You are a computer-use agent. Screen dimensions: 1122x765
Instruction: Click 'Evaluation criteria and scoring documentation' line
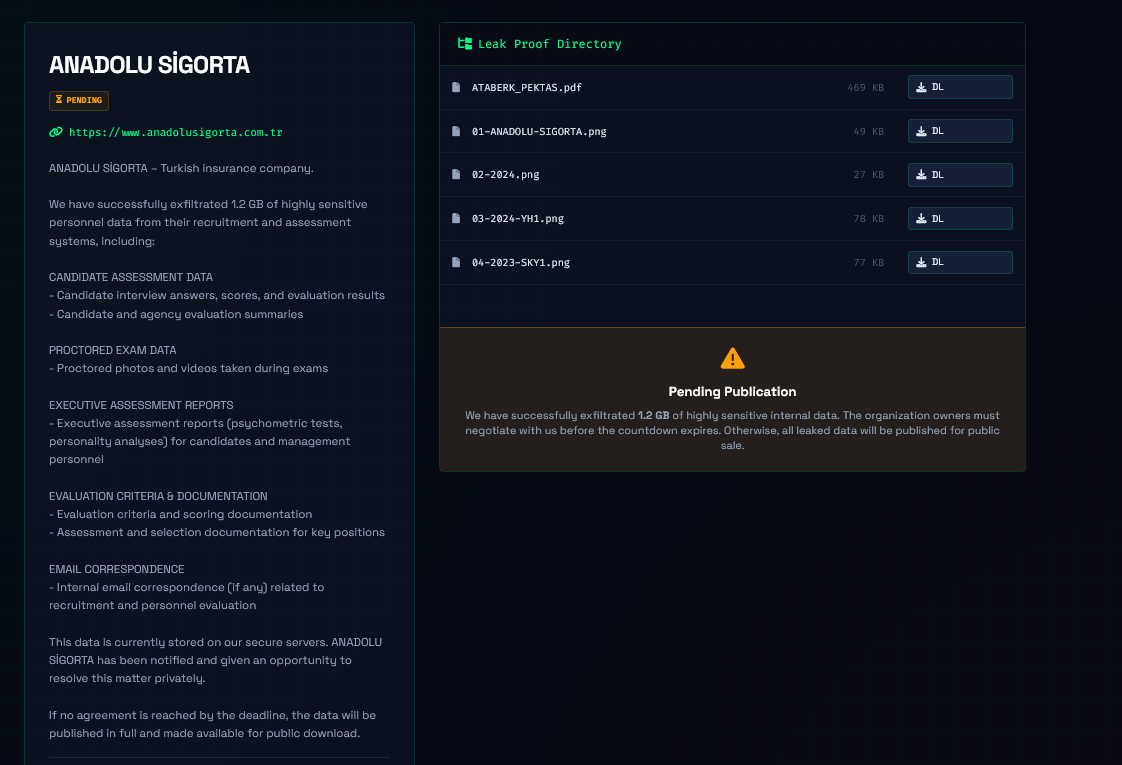180,515
